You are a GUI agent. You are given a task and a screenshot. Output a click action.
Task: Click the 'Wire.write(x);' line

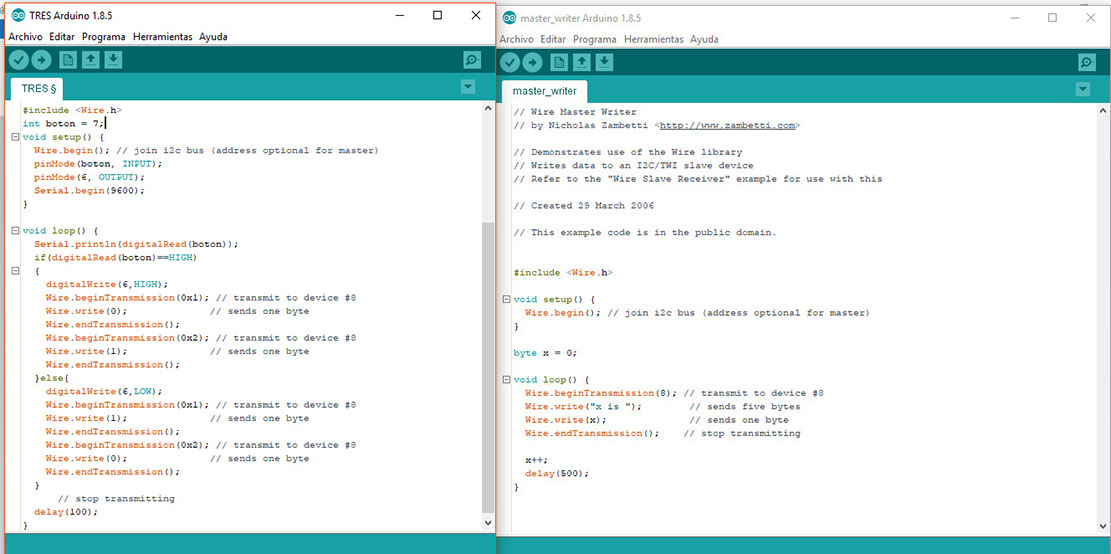[x=565, y=420]
